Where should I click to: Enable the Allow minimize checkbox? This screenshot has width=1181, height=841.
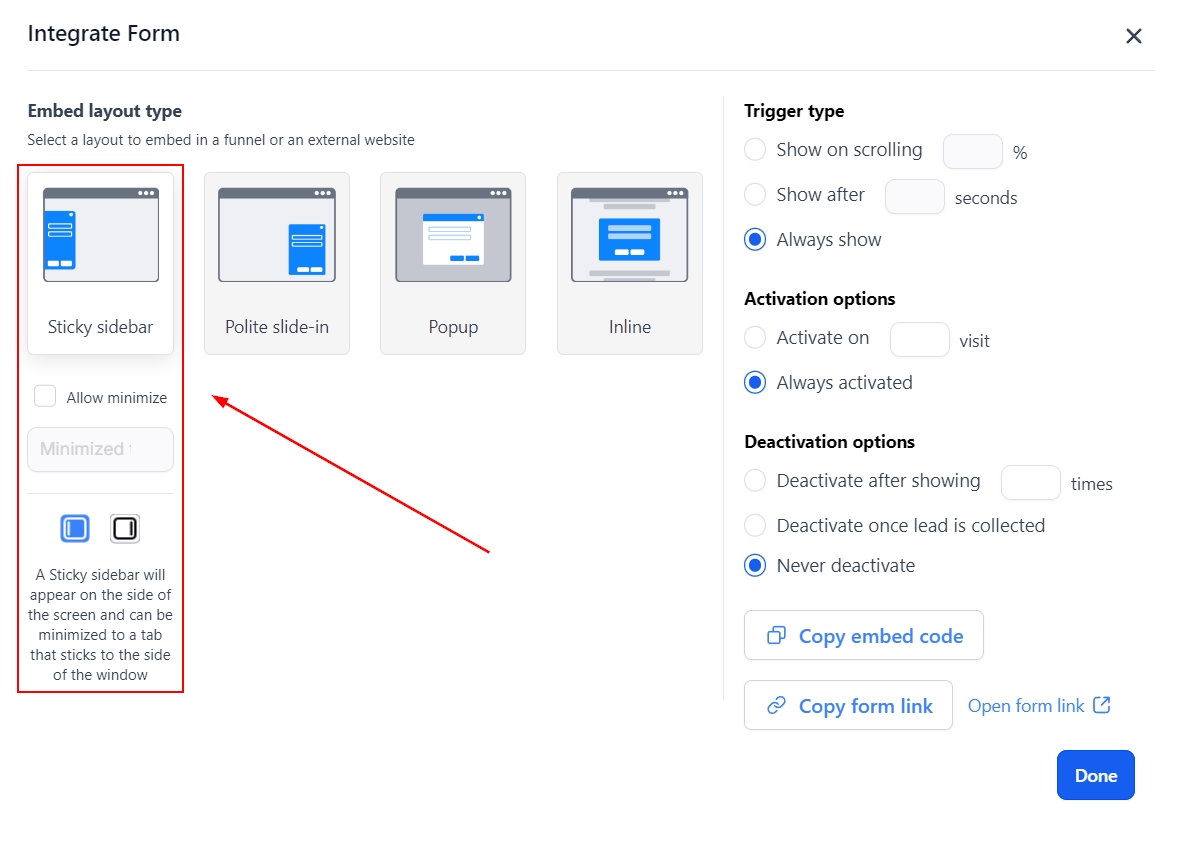(x=45, y=396)
